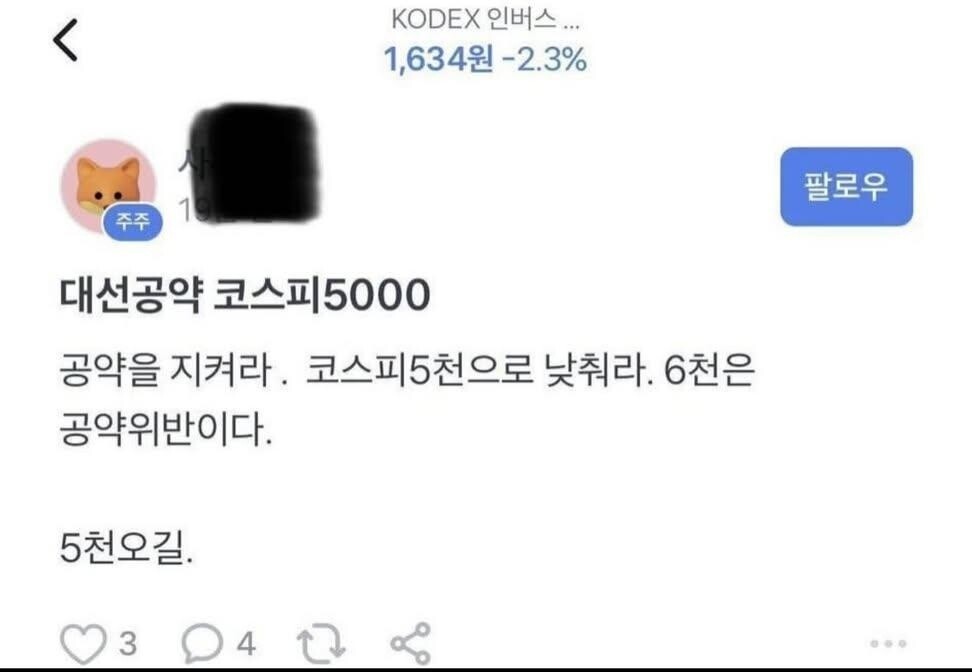Viewport: 972px width, 672px height.
Task: Follow the author with the 팔로우 button
Action: coord(846,187)
